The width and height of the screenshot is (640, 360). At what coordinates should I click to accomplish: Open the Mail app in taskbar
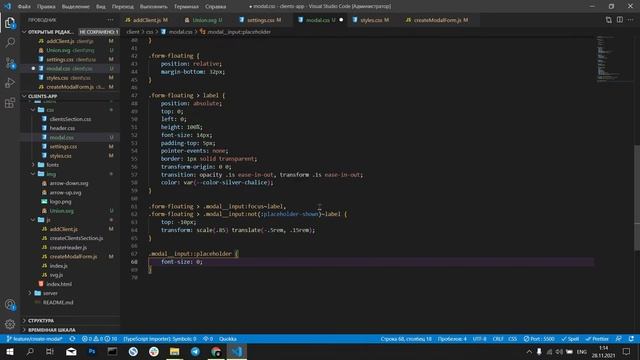pyautogui.click(x=71, y=351)
